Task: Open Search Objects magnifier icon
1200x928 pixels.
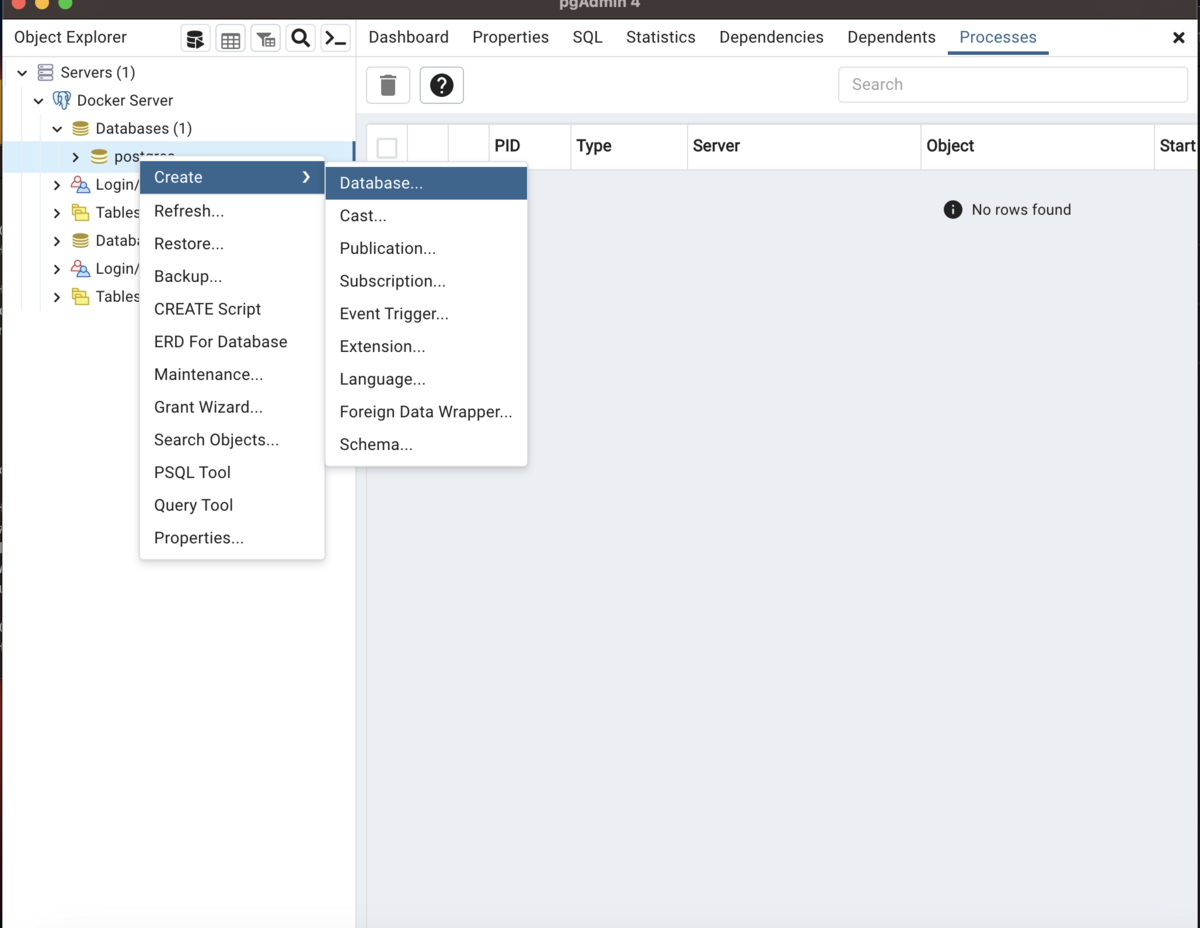Action: [300, 39]
